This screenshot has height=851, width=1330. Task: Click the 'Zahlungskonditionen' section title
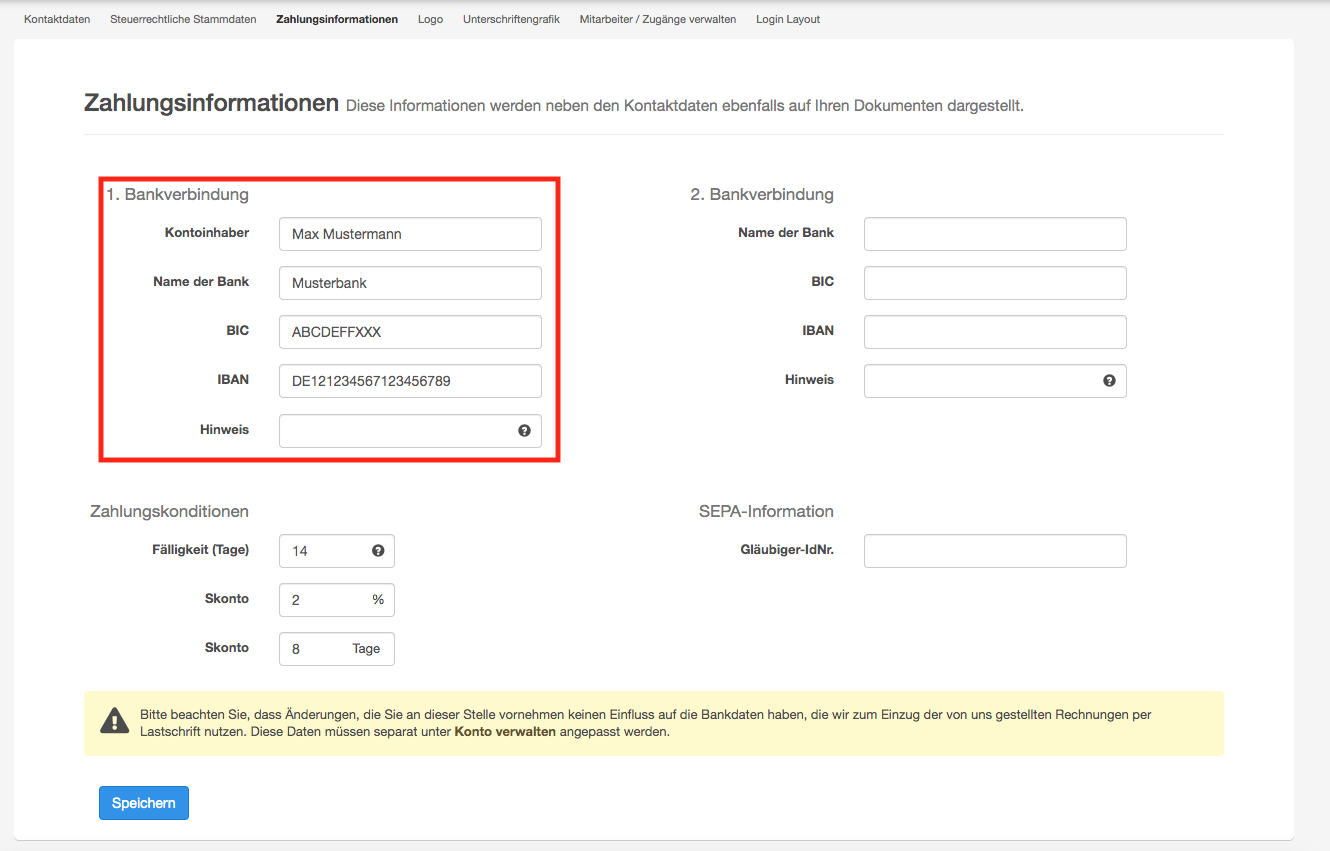[169, 511]
